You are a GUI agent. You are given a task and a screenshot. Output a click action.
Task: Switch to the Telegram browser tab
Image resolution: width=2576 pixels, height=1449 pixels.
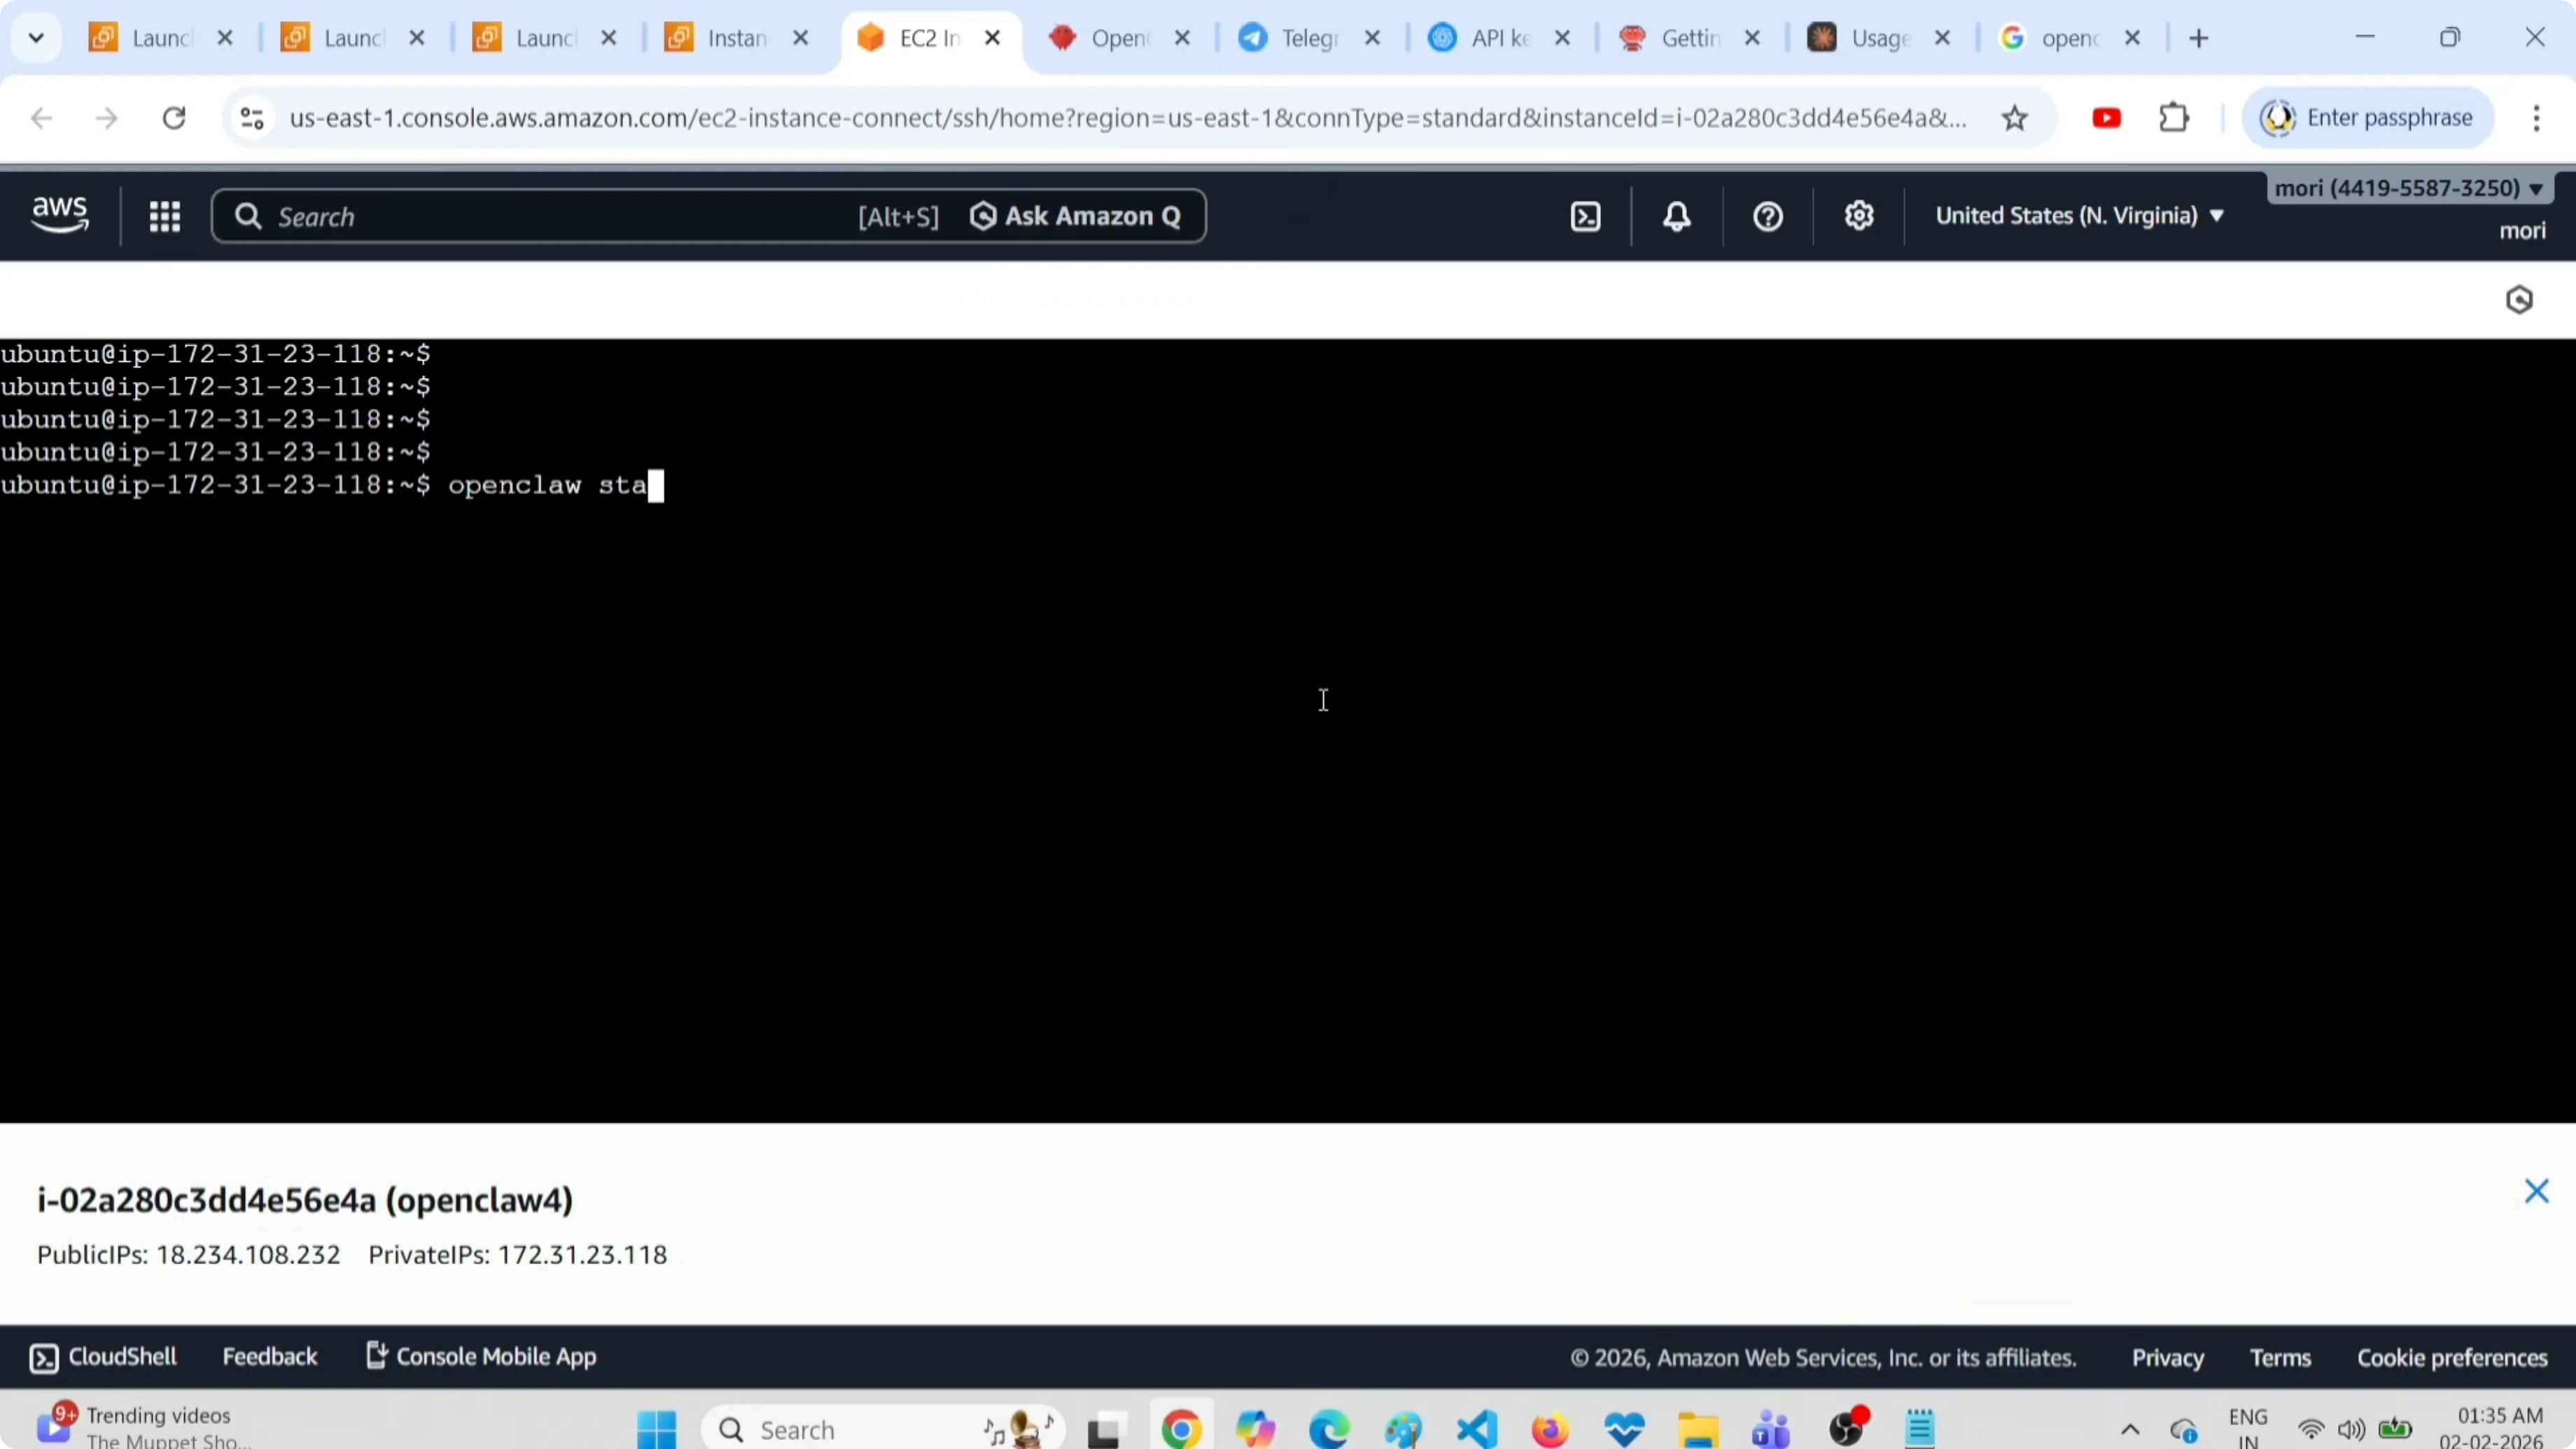[x=1300, y=38]
